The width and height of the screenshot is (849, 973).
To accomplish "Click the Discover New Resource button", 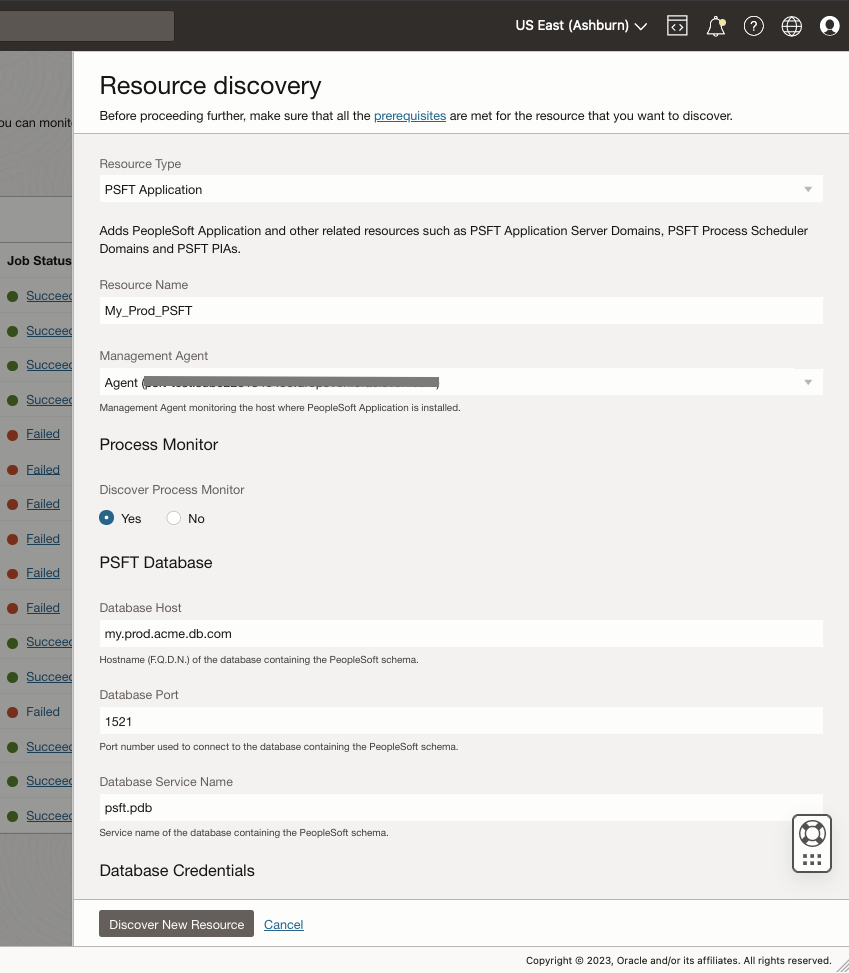I will [176, 924].
